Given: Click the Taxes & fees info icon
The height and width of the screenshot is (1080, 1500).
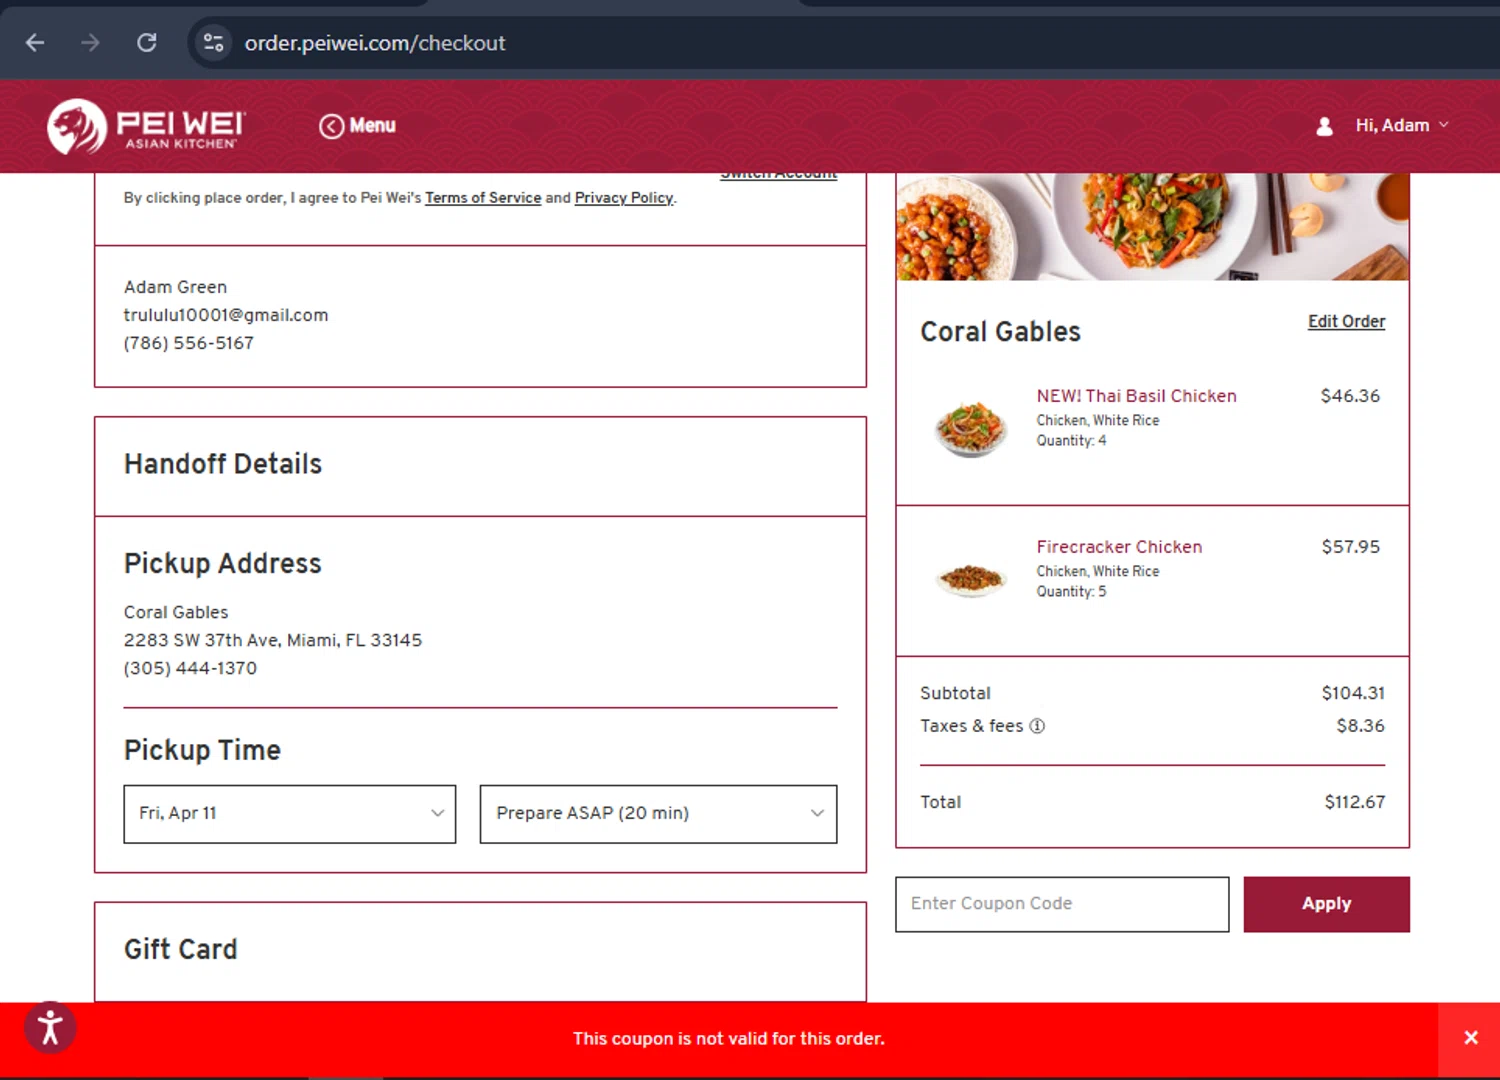Looking at the screenshot, I should pyautogui.click(x=1037, y=726).
